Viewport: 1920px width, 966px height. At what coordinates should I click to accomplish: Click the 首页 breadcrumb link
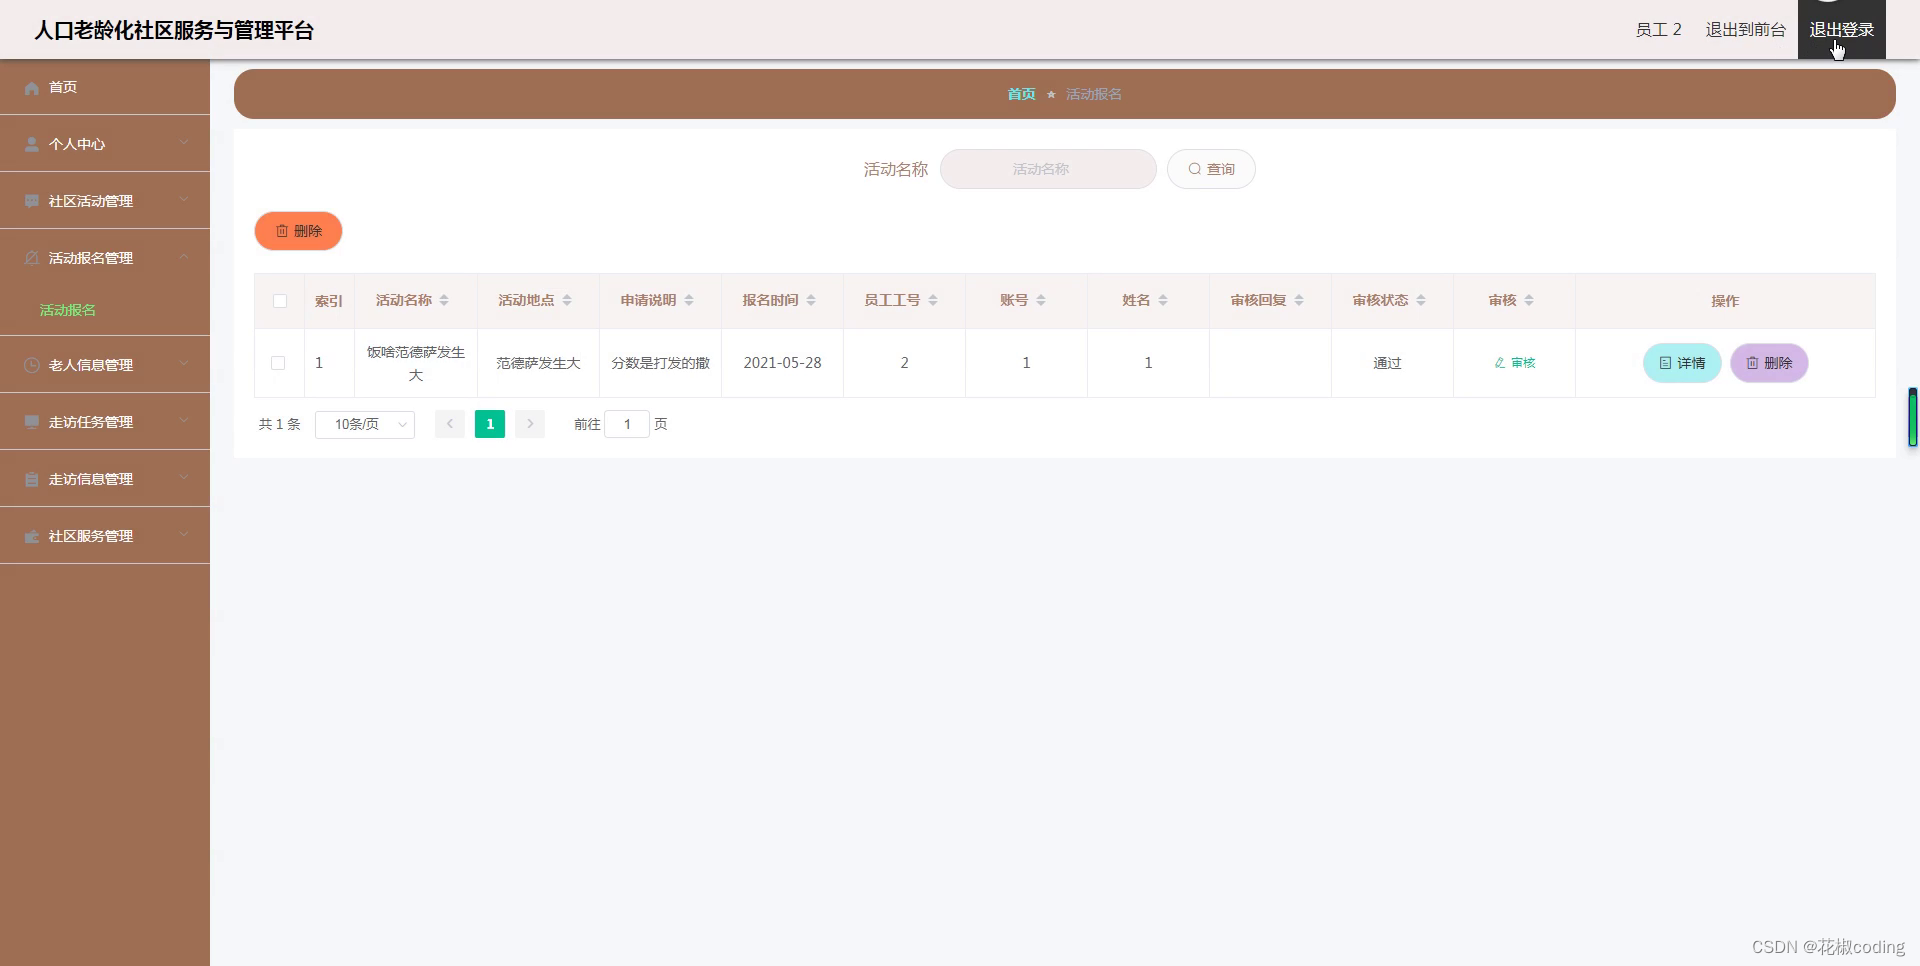1021,95
